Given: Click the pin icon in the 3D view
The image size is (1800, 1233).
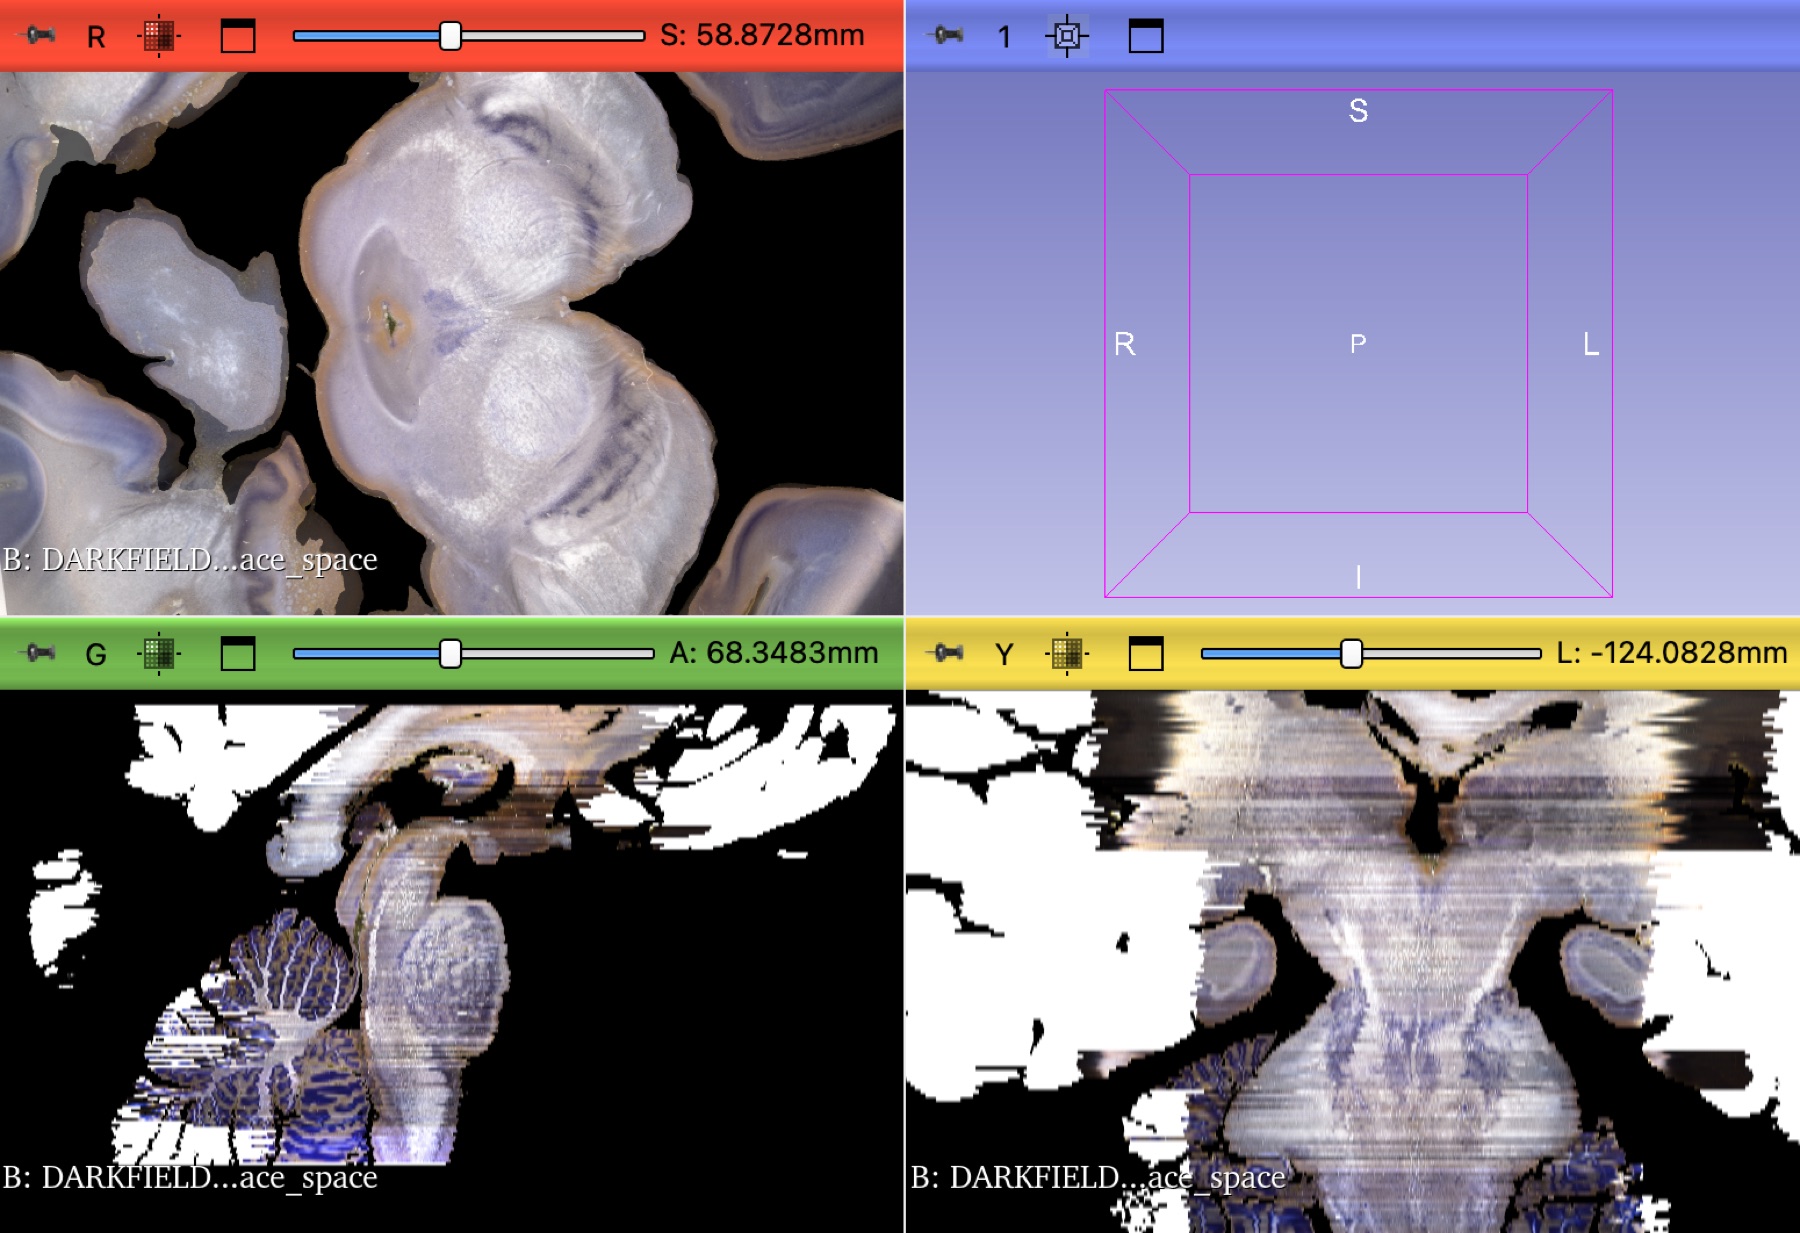Looking at the screenshot, I should (x=946, y=36).
